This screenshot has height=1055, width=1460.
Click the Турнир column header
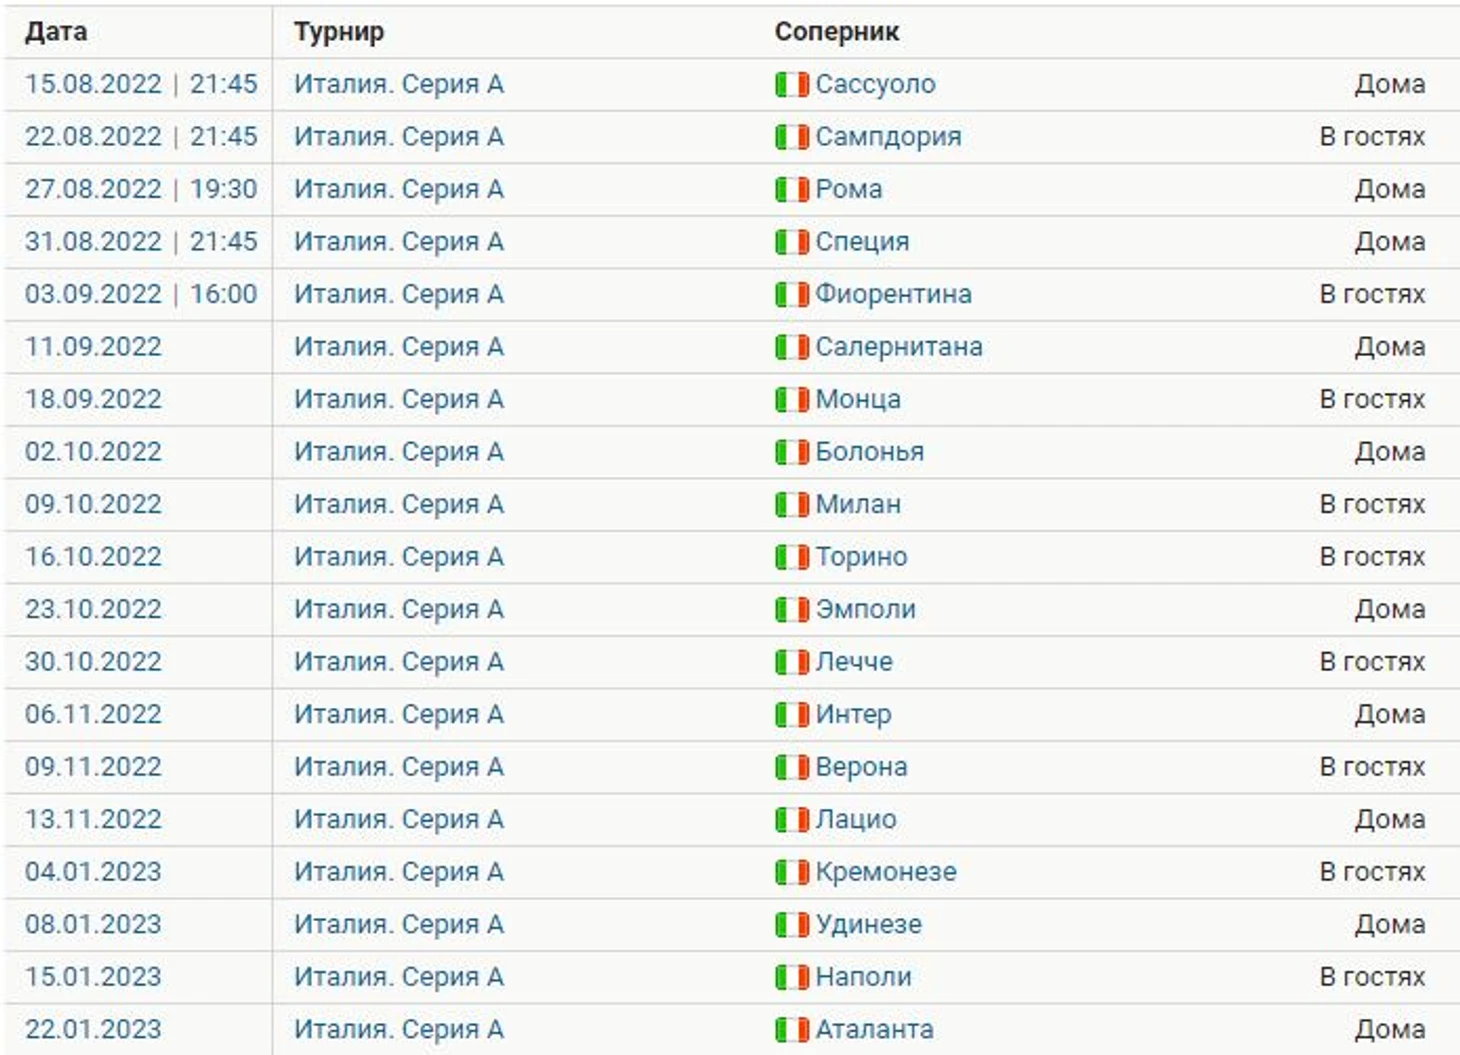pos(339,32)
